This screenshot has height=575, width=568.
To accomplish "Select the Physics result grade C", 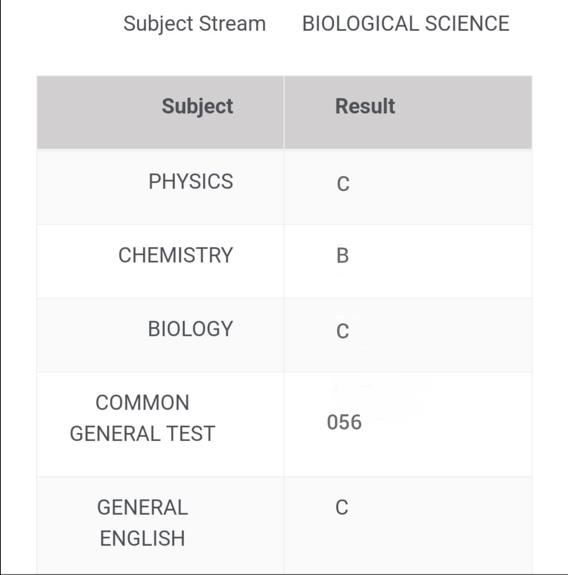I will pos(343,184).
